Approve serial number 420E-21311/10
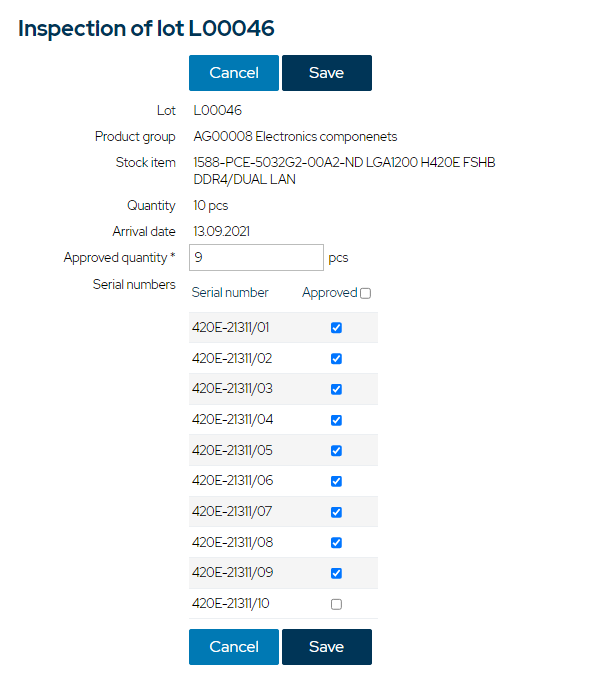Viewport: 597px width, 694px height. 336,604
